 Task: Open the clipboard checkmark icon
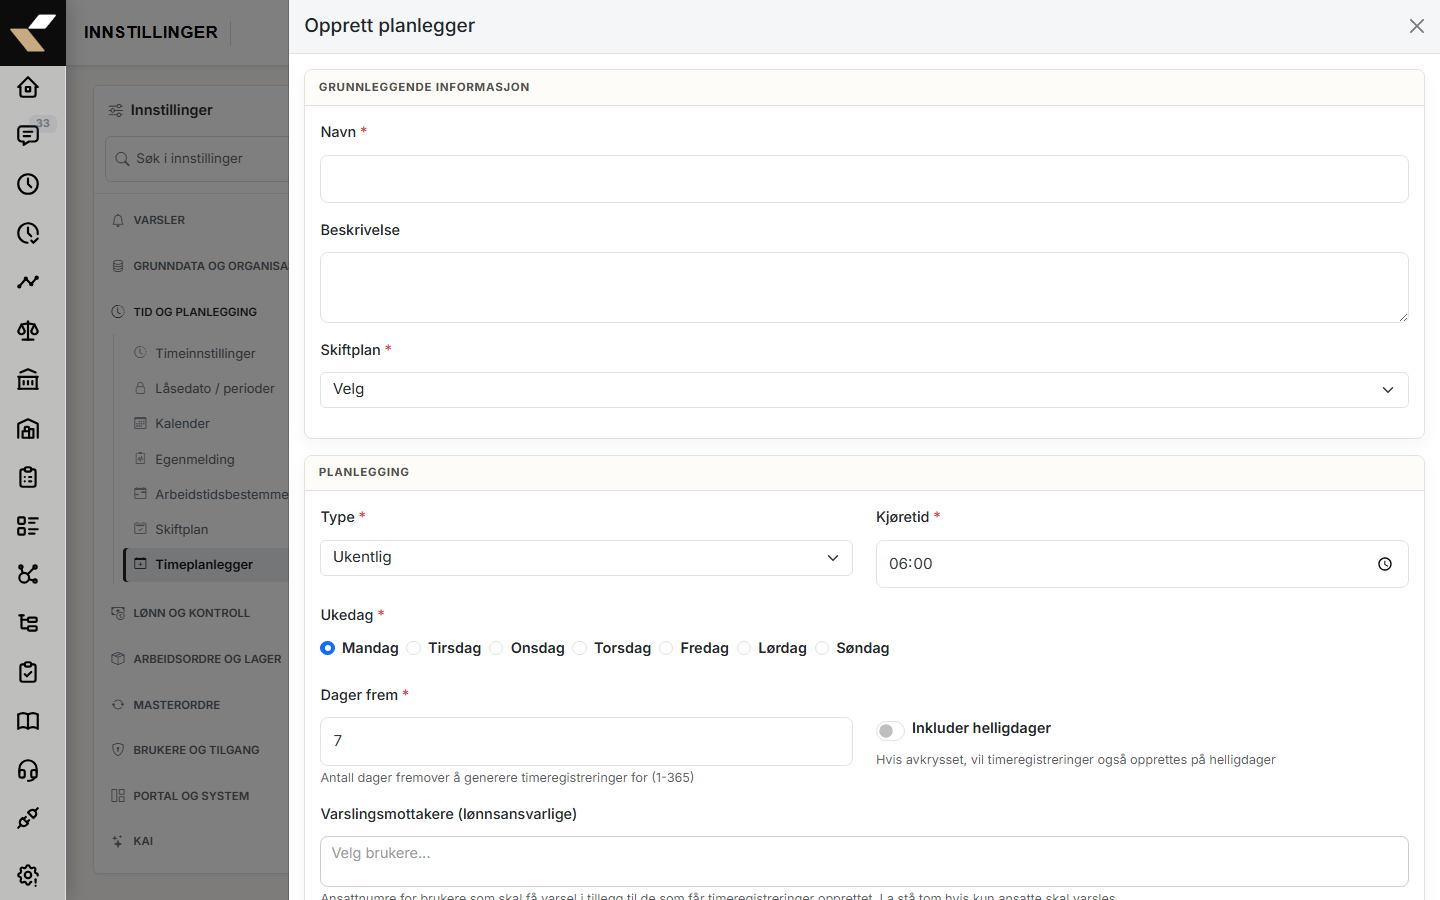28,672
